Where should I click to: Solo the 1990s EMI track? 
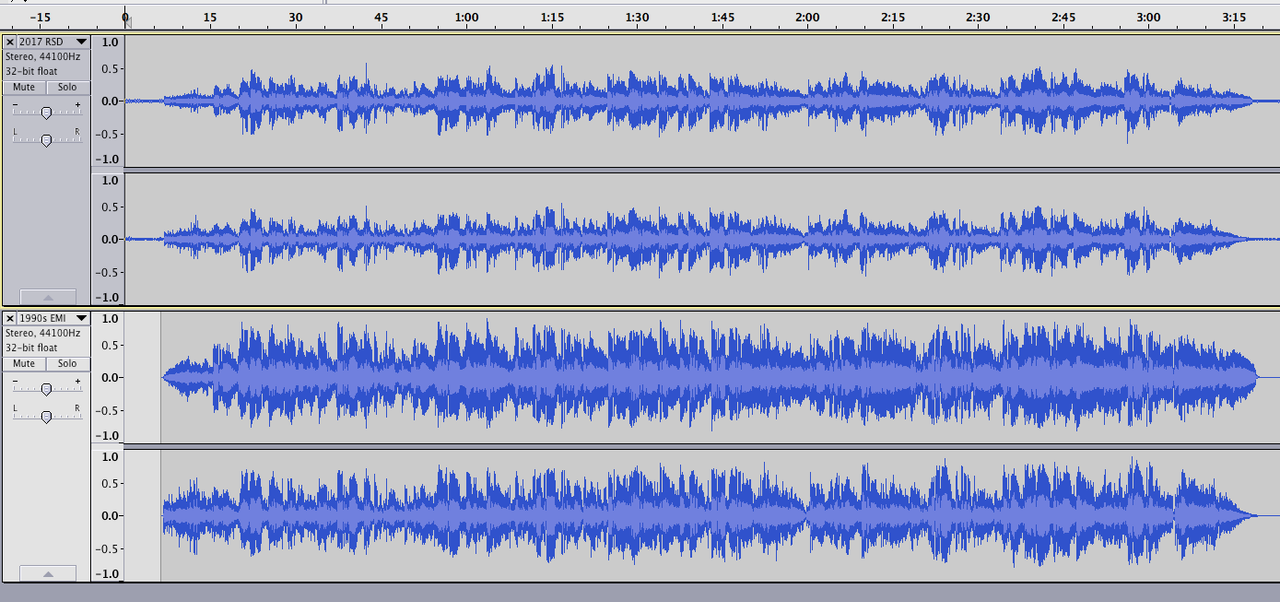(x=67, y=364)
